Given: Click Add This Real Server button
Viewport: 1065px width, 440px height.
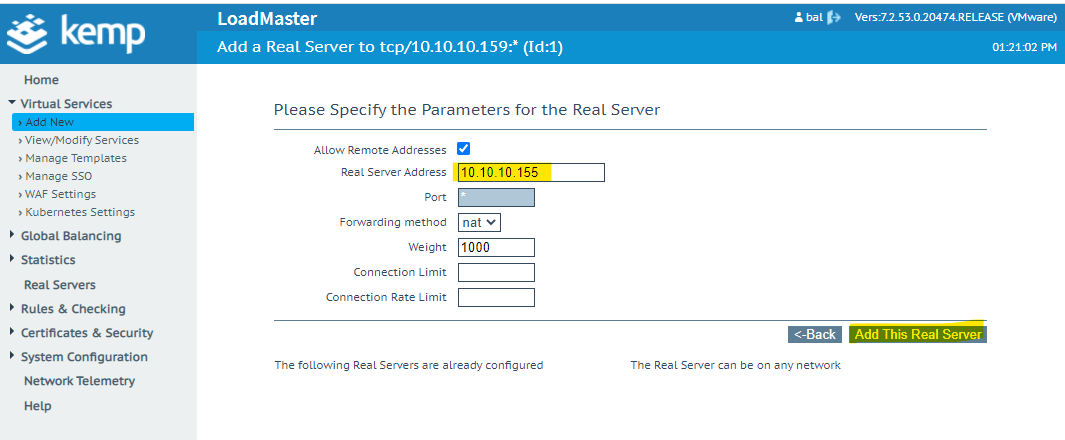Looking at the screenshot, I should click(x=918, y=334).
